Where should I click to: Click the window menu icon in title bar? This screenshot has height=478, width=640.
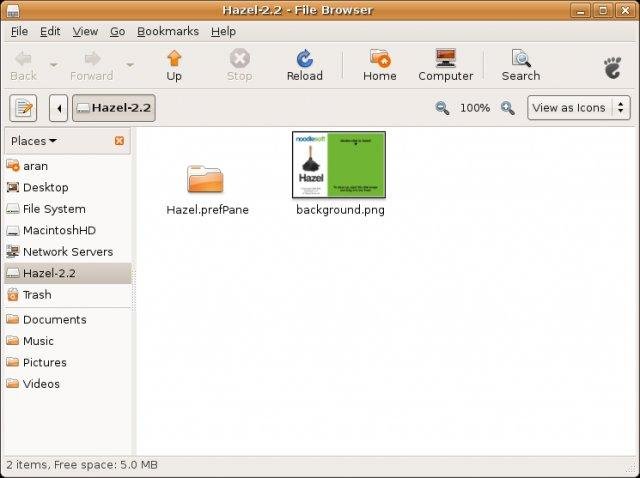[13, 11]
